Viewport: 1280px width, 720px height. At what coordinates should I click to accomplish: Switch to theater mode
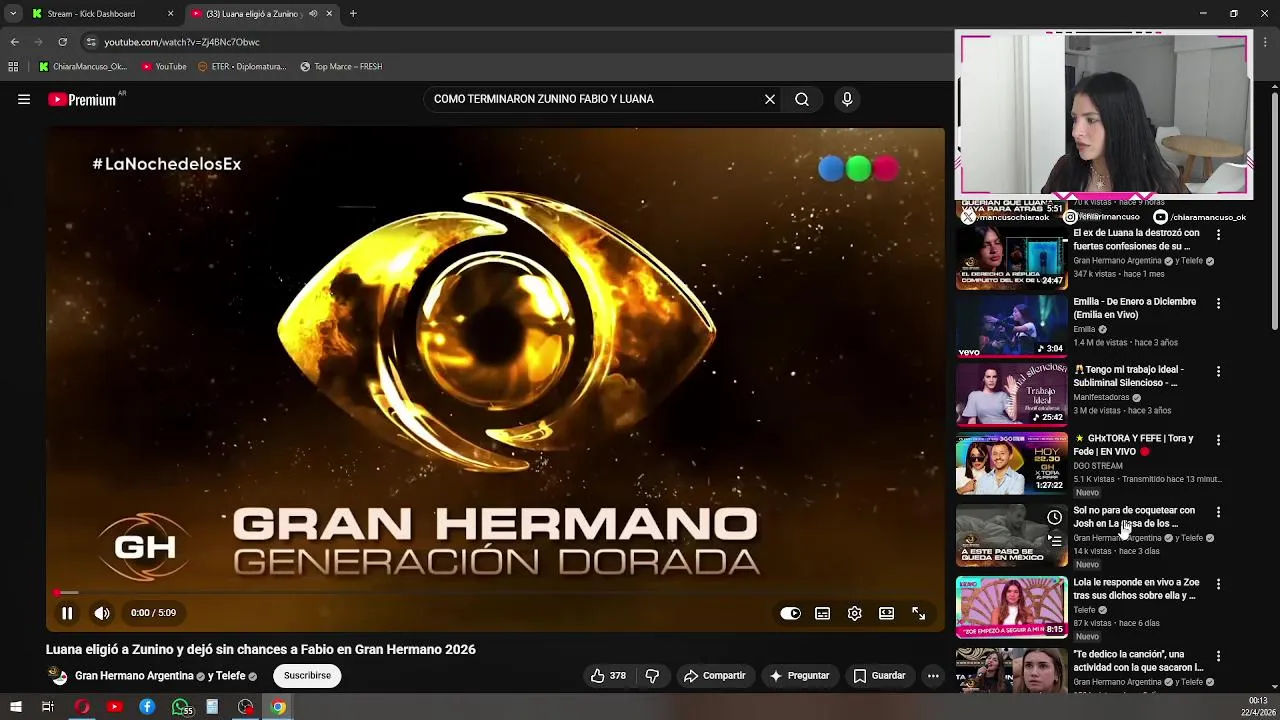point(886,613)
